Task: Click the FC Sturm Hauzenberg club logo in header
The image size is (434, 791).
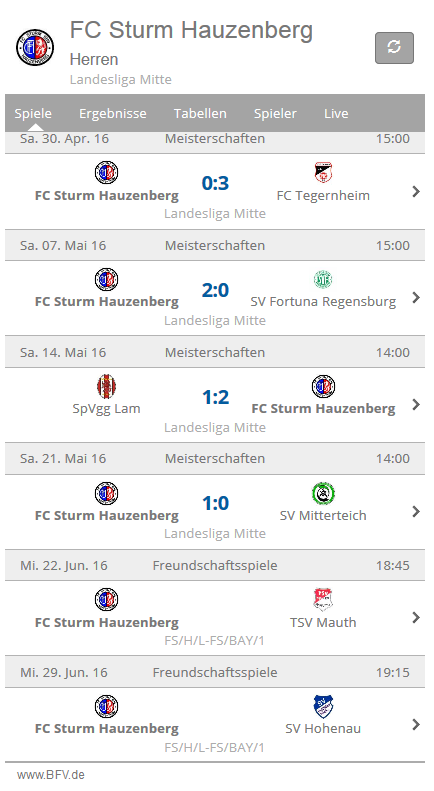Action: [x=35, y=47]
